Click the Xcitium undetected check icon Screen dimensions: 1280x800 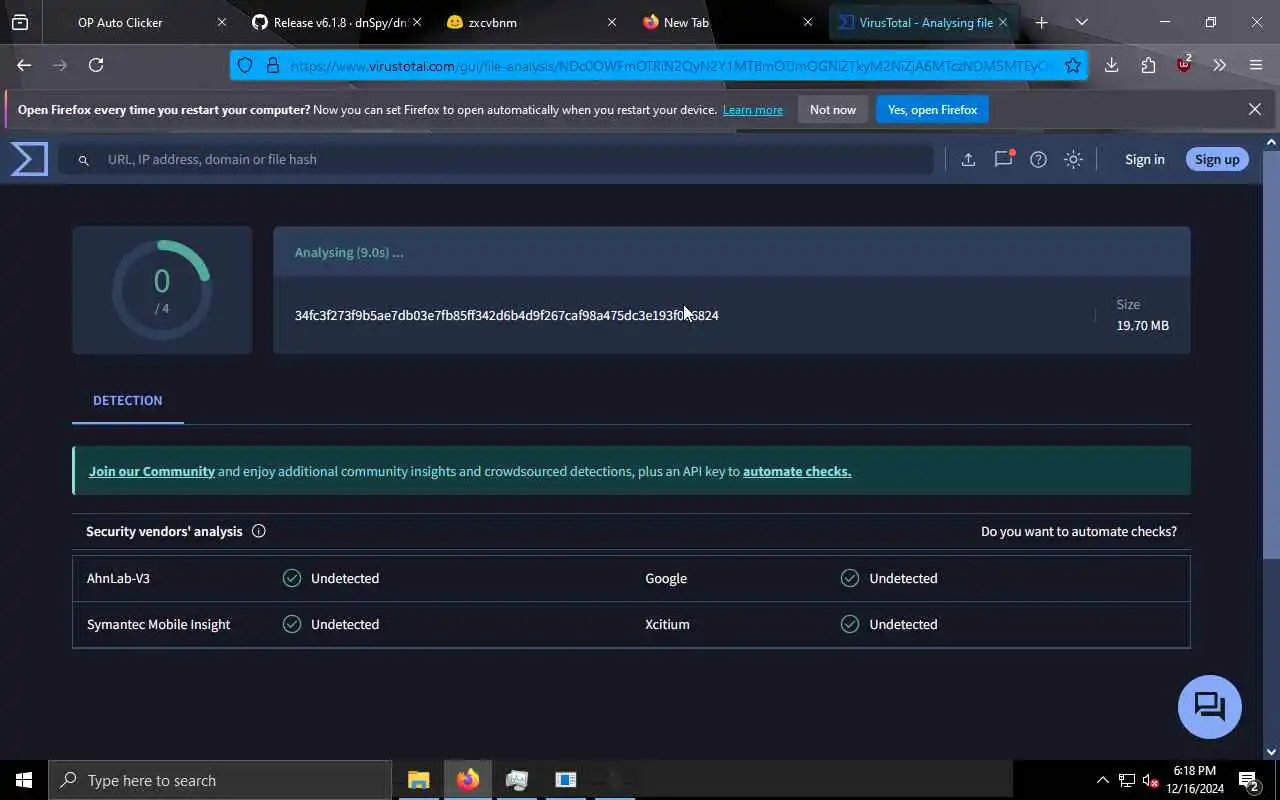pos(850,624)
